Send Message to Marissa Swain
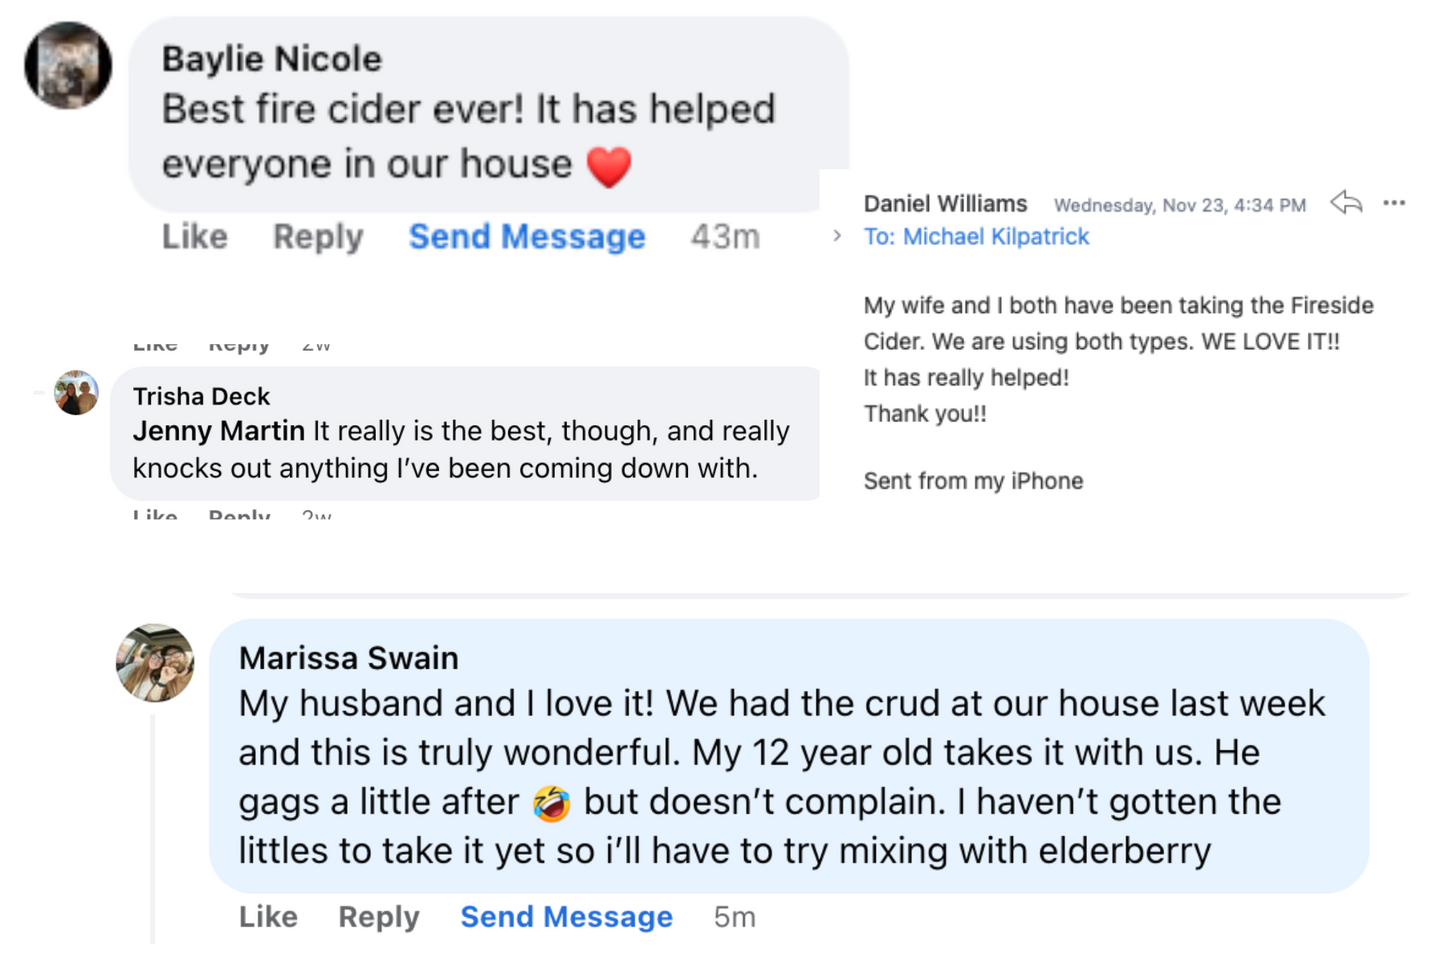Image resolution: width=1445 pixels, height=963 pixels. 566,917
